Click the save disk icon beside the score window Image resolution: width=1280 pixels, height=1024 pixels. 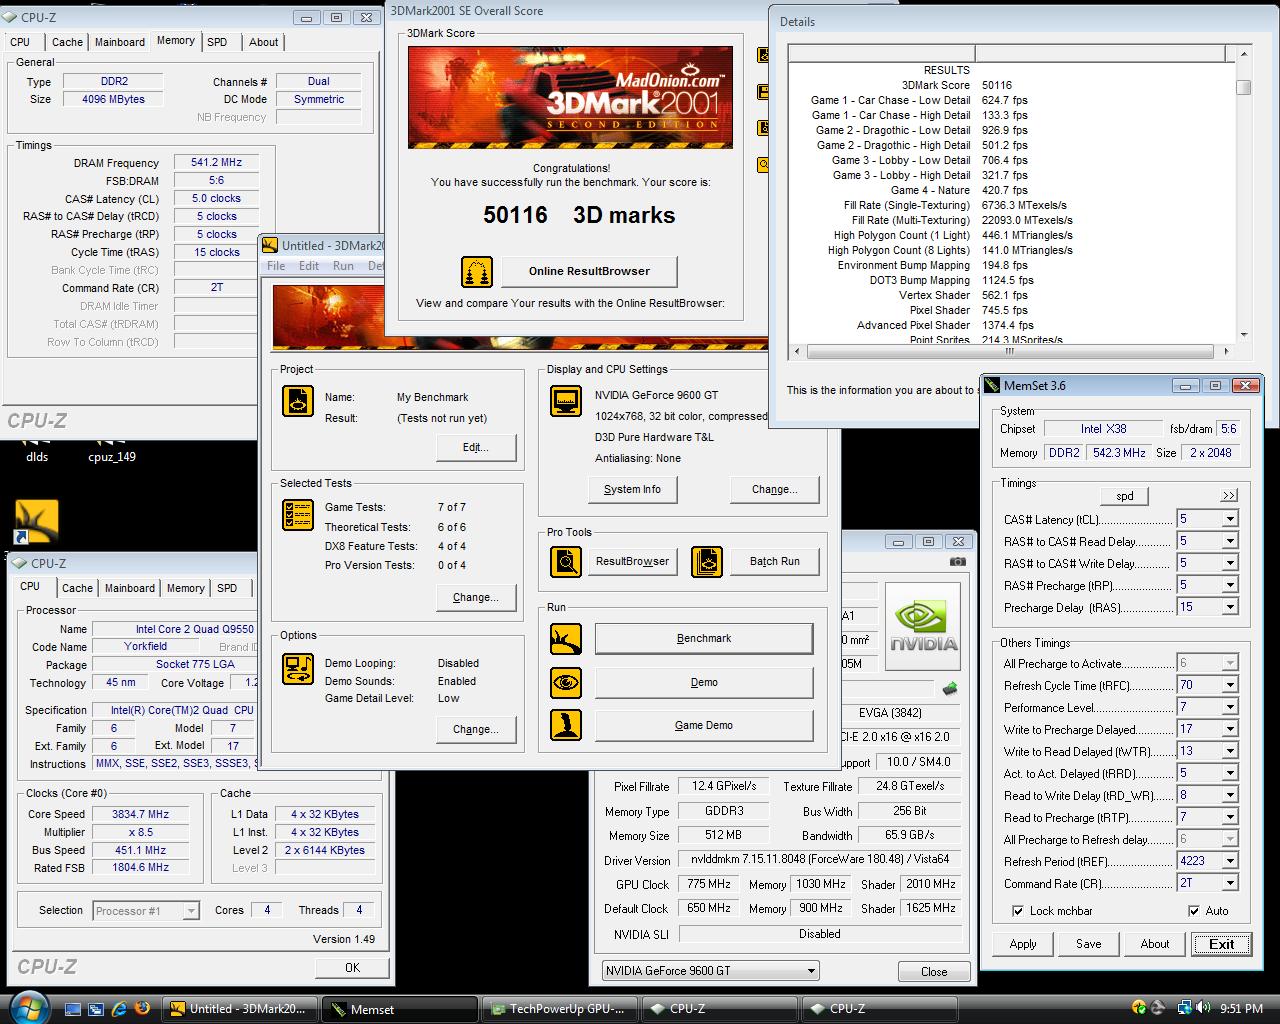click(764, 92)
